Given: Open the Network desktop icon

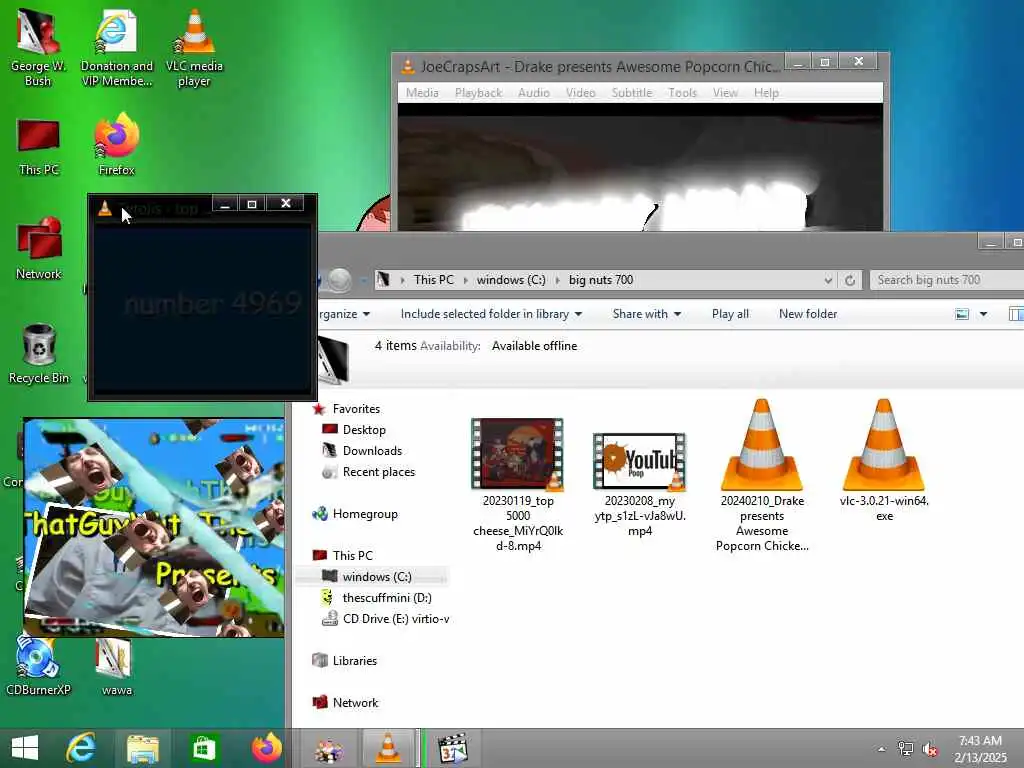Looking at the screenshot, I should (x=39, y=249).
